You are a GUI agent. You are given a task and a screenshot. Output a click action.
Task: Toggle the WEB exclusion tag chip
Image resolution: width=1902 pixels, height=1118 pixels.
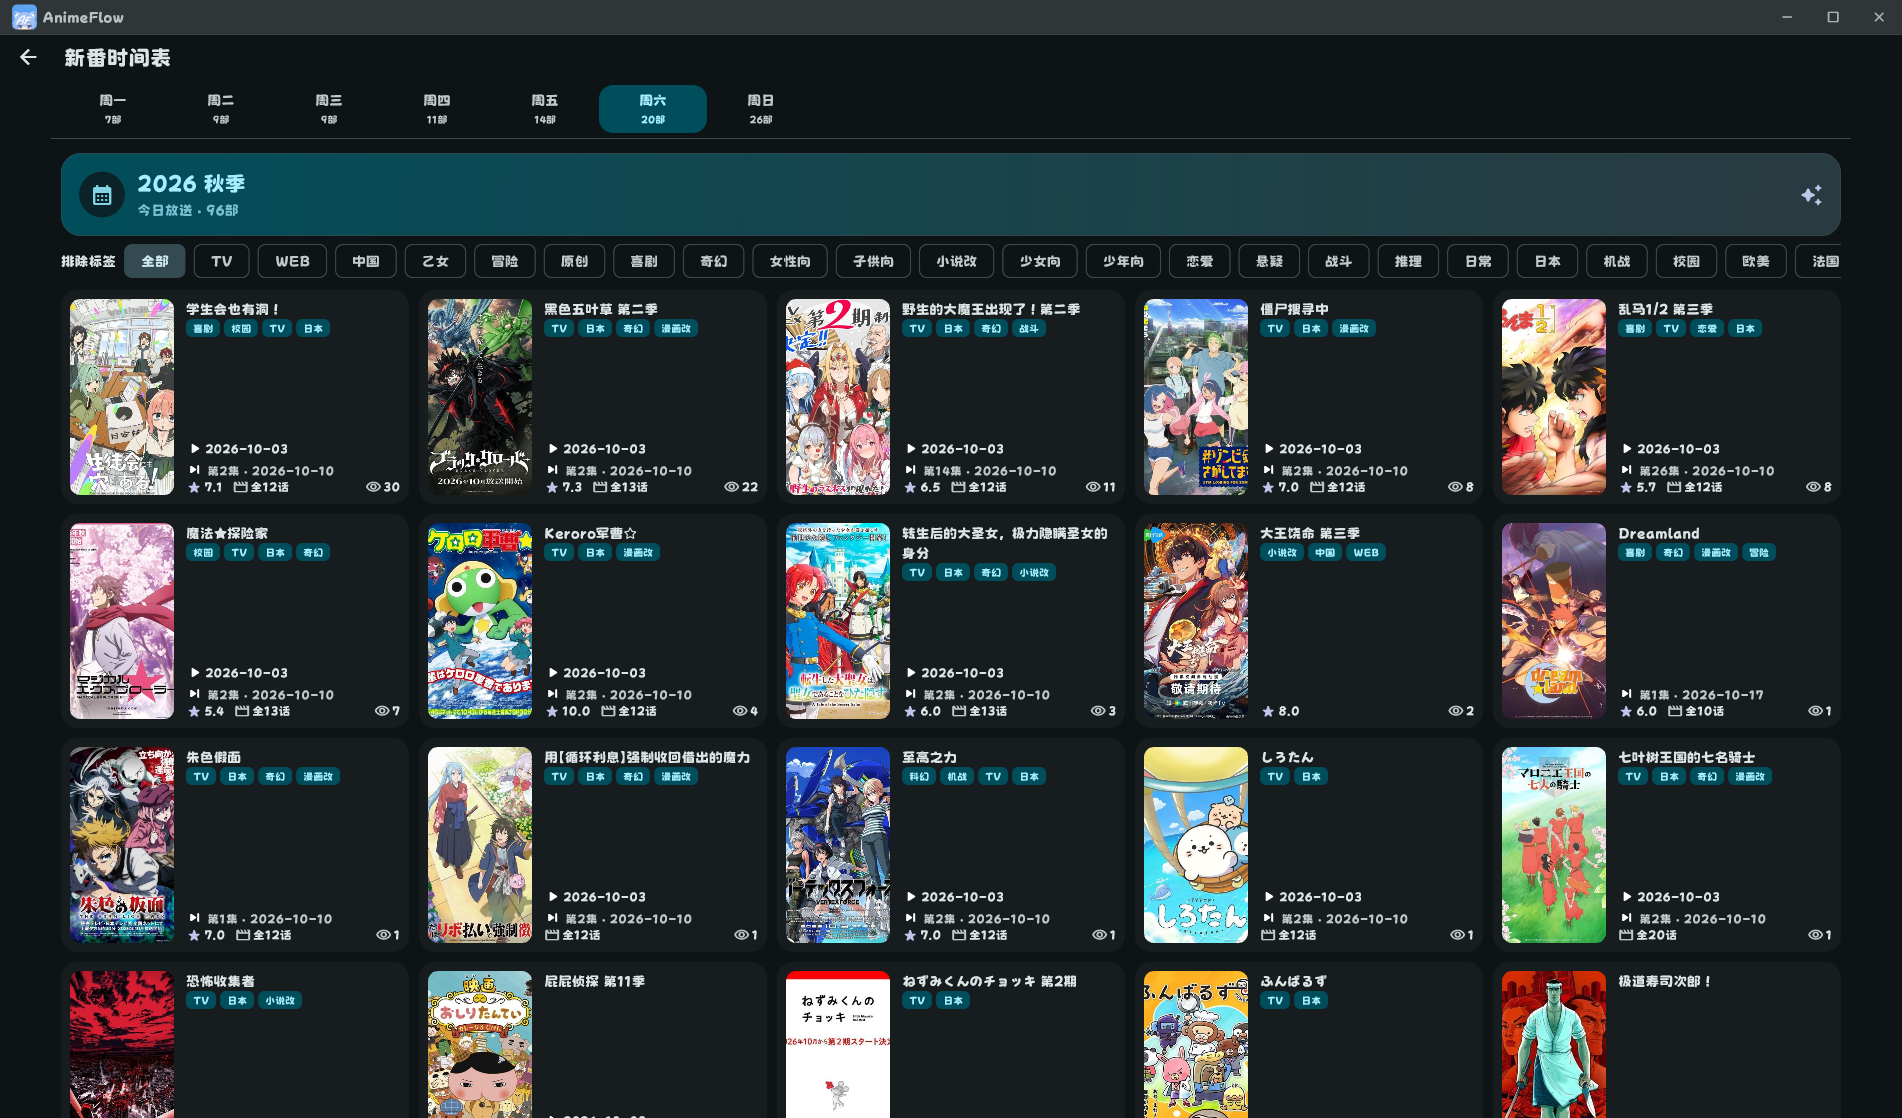tap(293, 261)
